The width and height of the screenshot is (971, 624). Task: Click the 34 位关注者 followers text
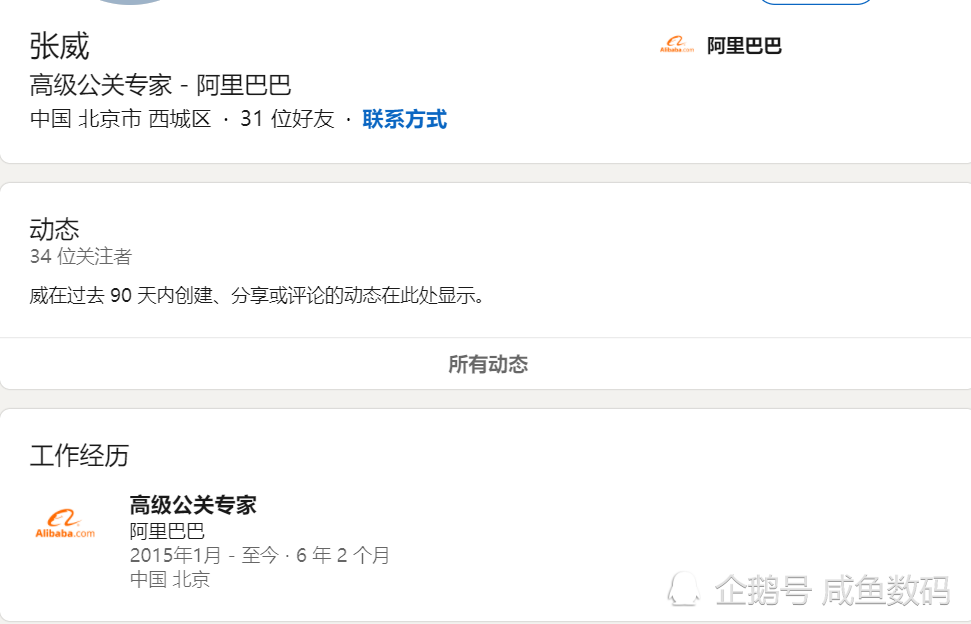(80, 257)
